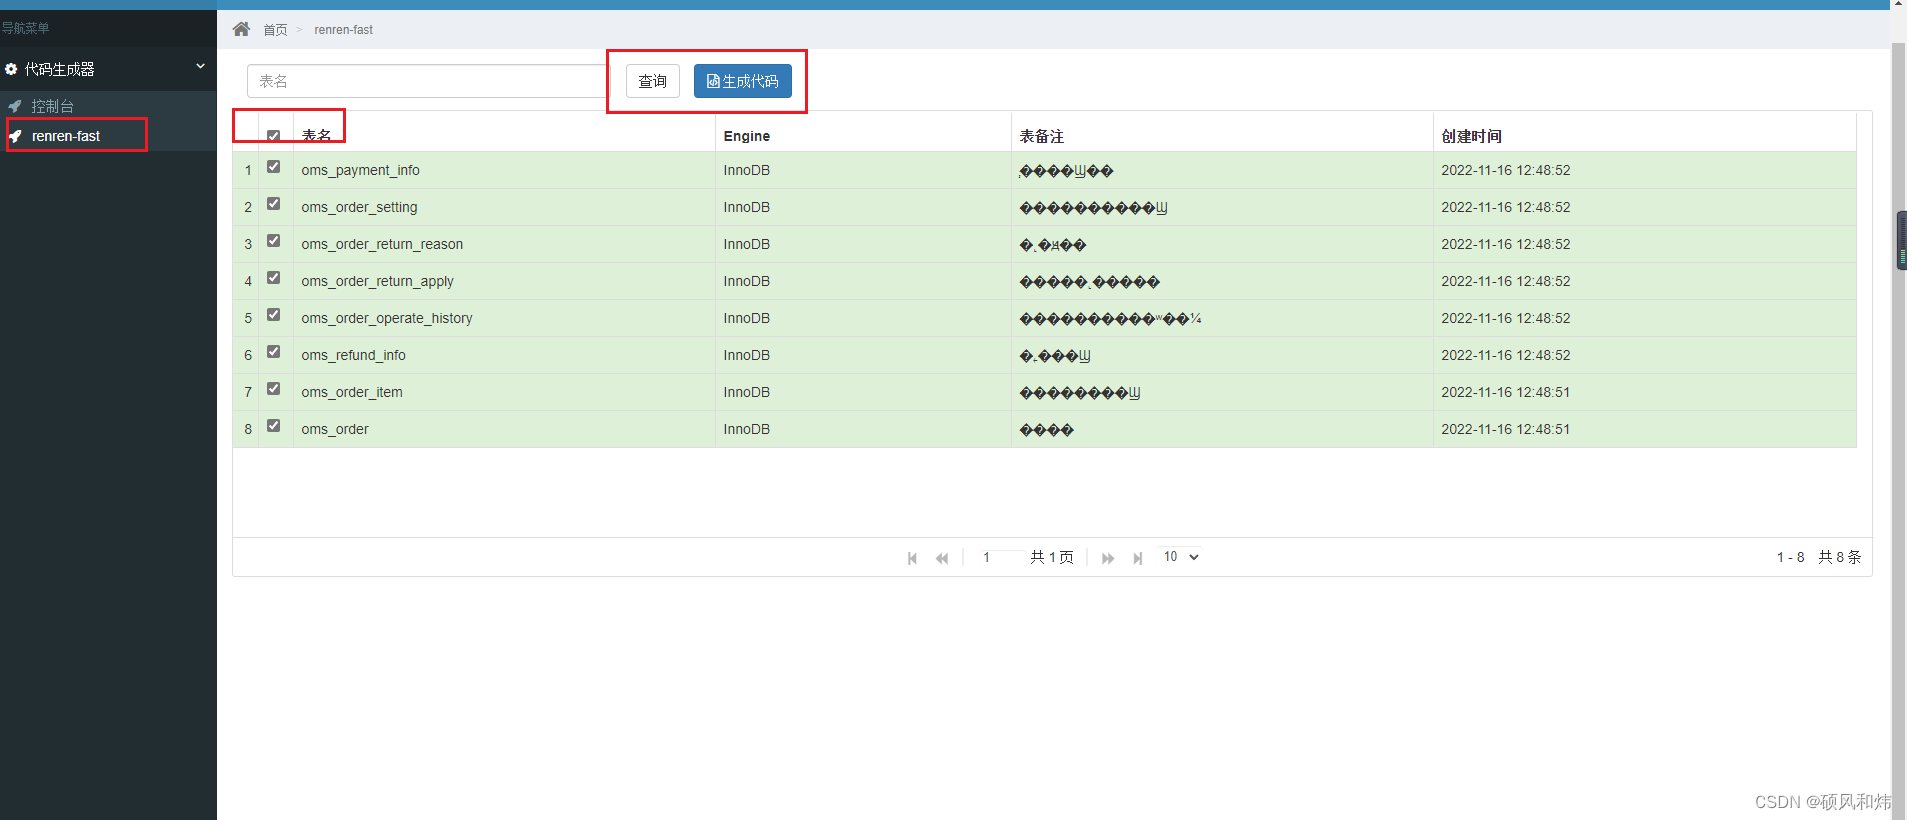
Task: Select the oms_order_setting table name
Action: [x=359, y=207]
